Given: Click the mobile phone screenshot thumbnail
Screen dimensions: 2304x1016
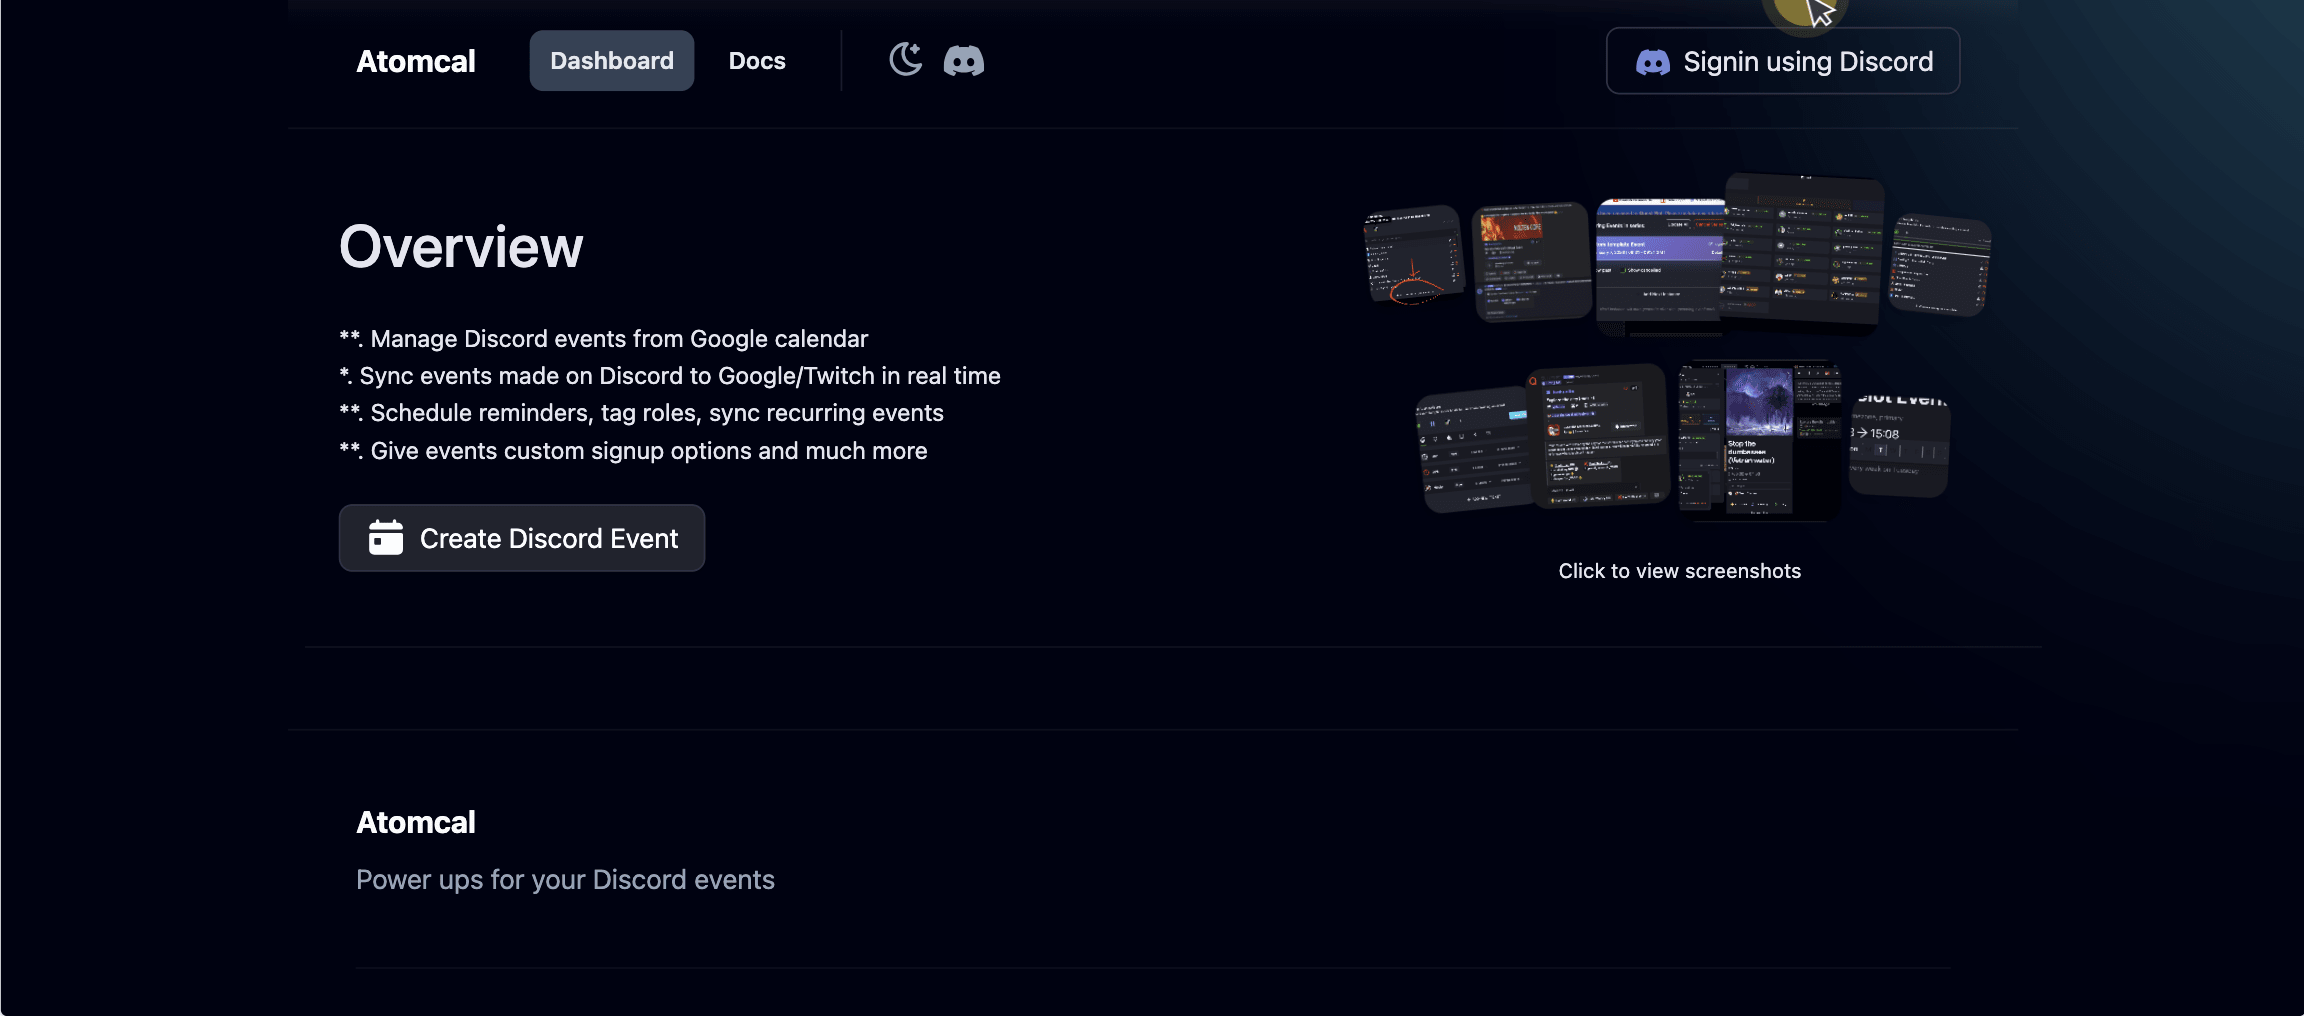Looking at the screenshot, I should [x=1757, y=438].
